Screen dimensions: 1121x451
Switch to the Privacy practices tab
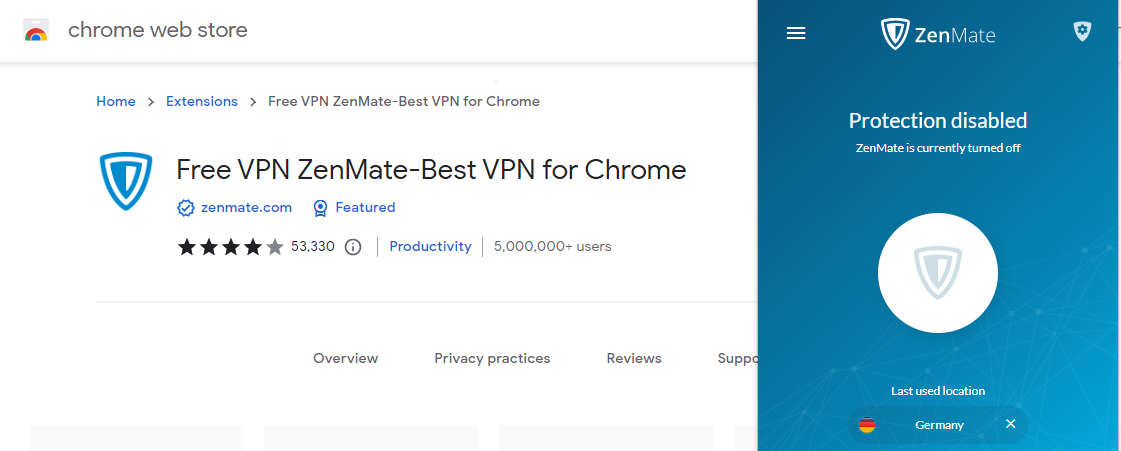click(492, 358)
